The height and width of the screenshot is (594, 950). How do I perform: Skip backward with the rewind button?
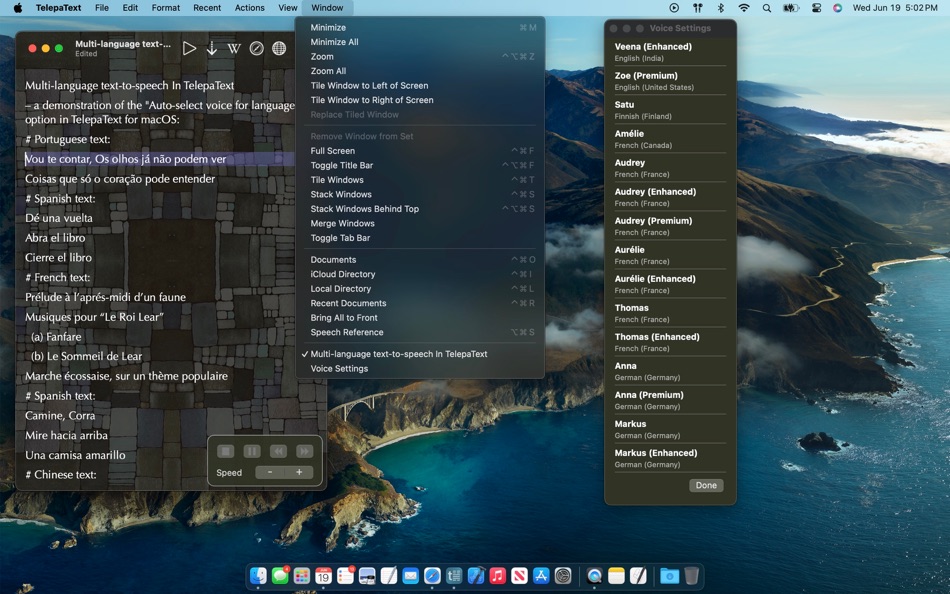click(279, 451)
